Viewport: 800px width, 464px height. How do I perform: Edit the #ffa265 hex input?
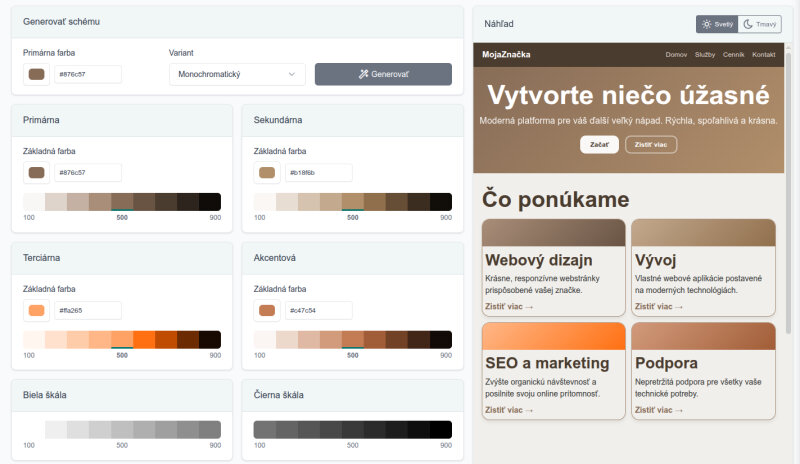[88, 310]
